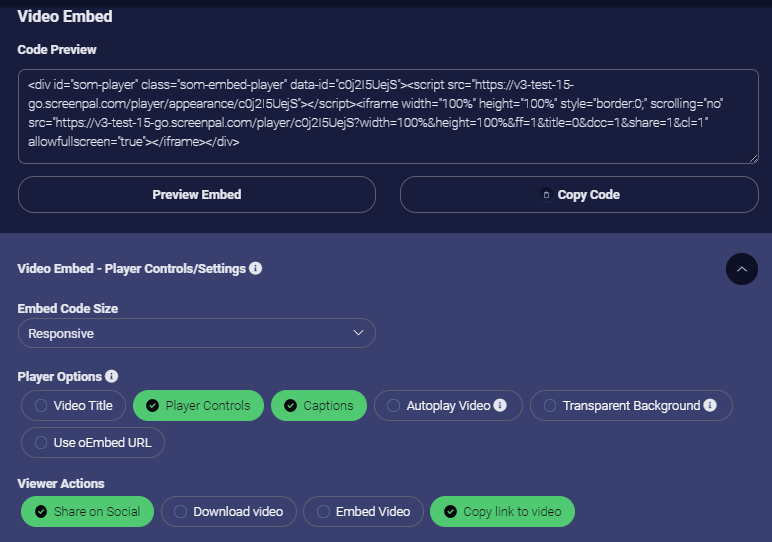Enable the Video Title option
Screen dimensions: 772x542
click(x=73, y=406)
